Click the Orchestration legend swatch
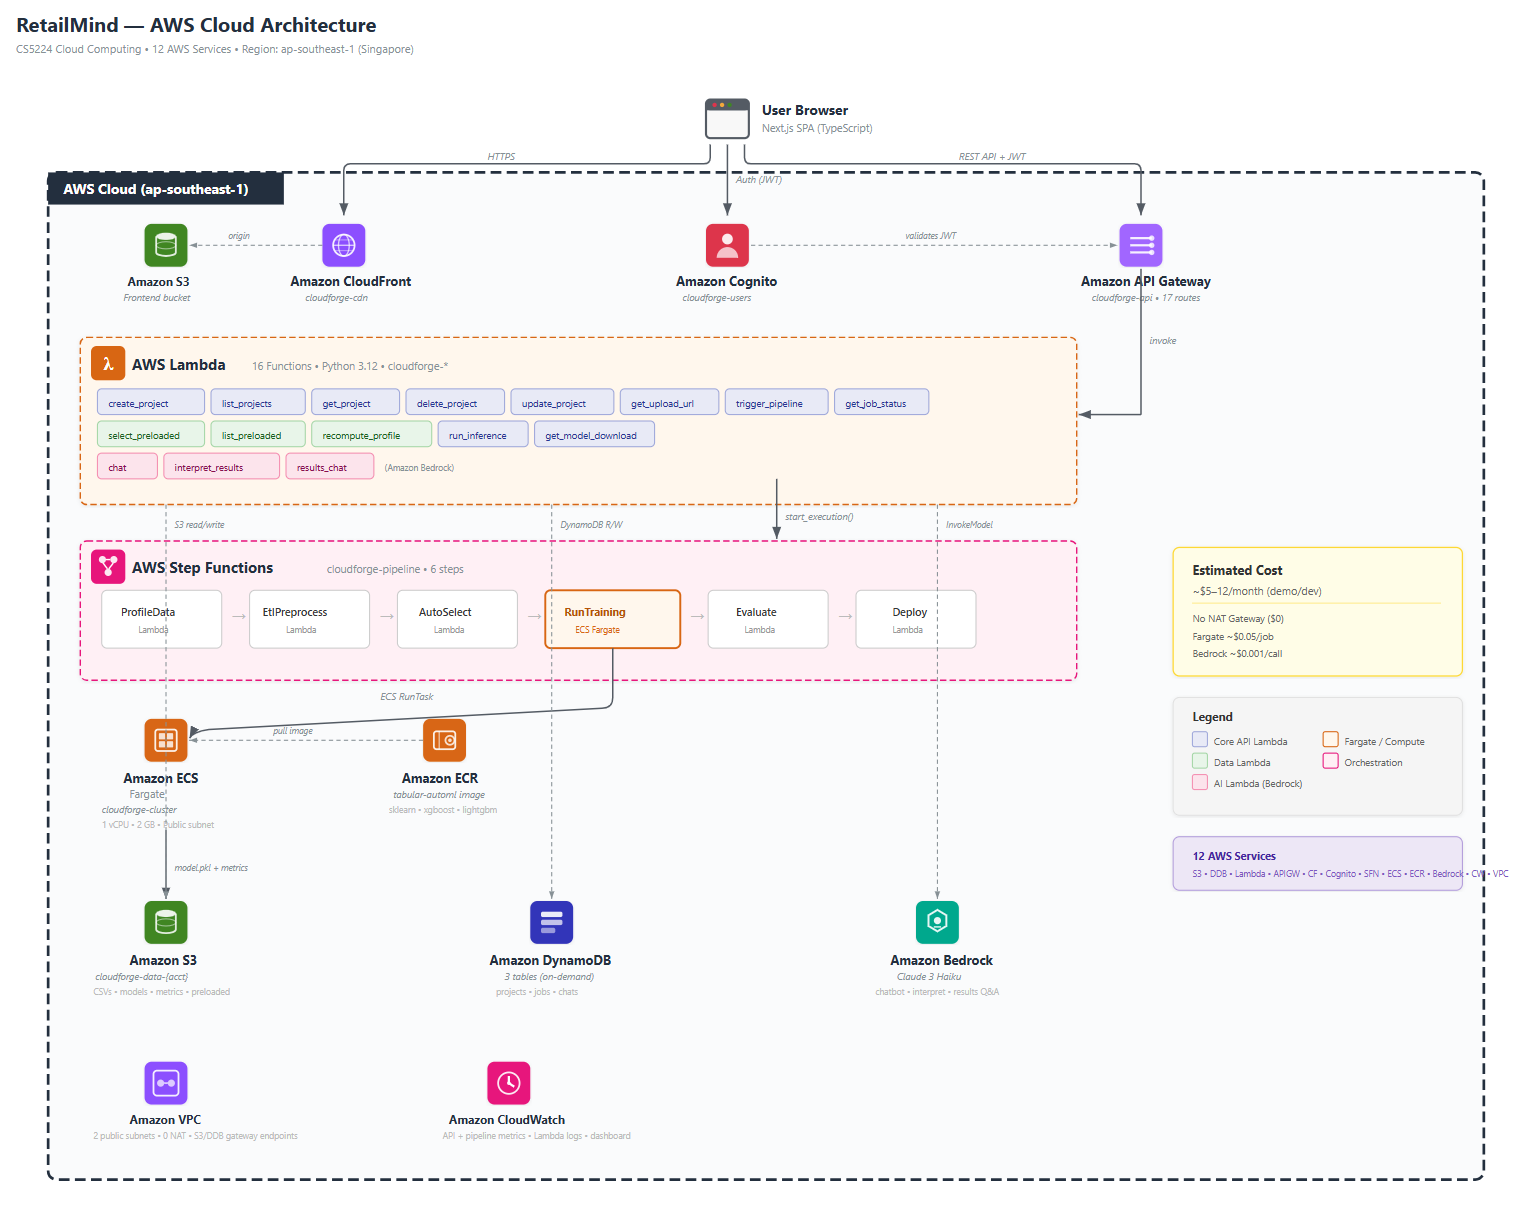Viewport: 1532px width, 1209px height. coord(1331,761)
